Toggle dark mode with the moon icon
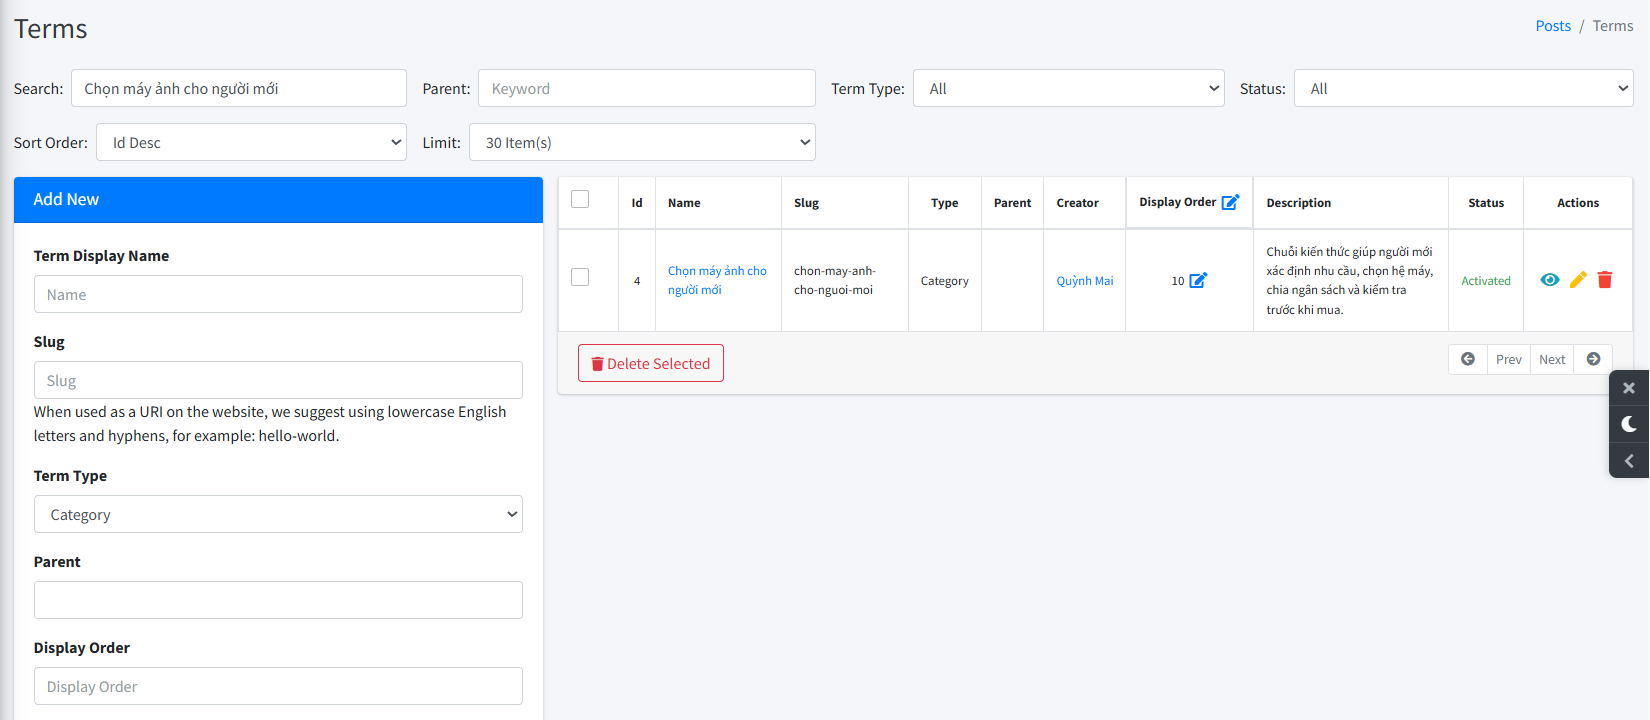 (x=1629, y=424)
